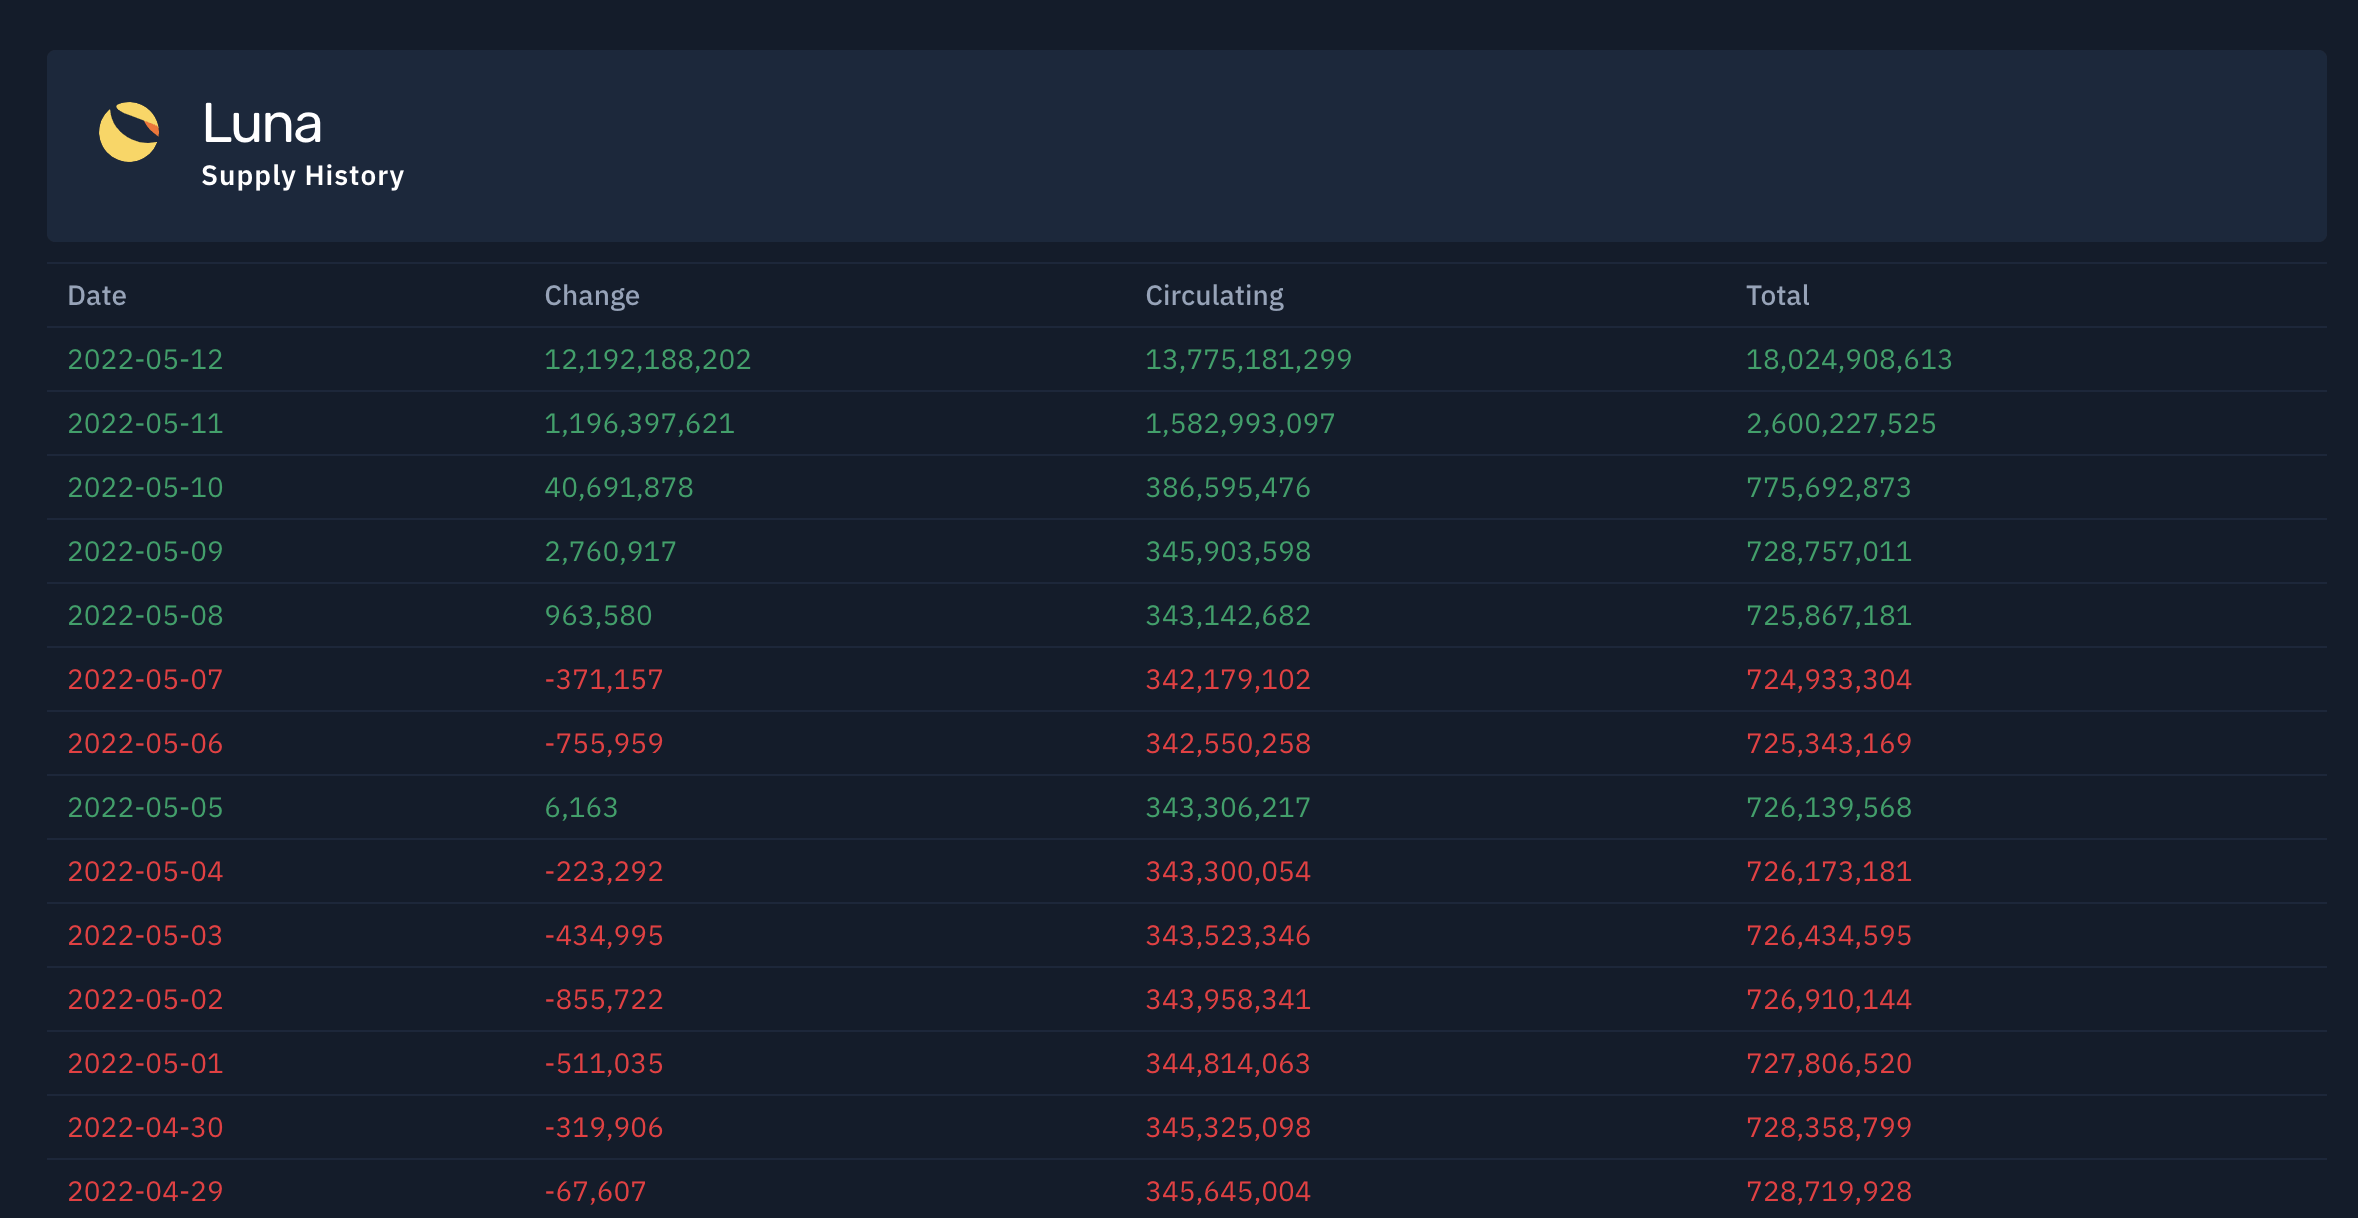Click change value 40,691,878
Screen dimensions: 2358x1218
[619, 488]
